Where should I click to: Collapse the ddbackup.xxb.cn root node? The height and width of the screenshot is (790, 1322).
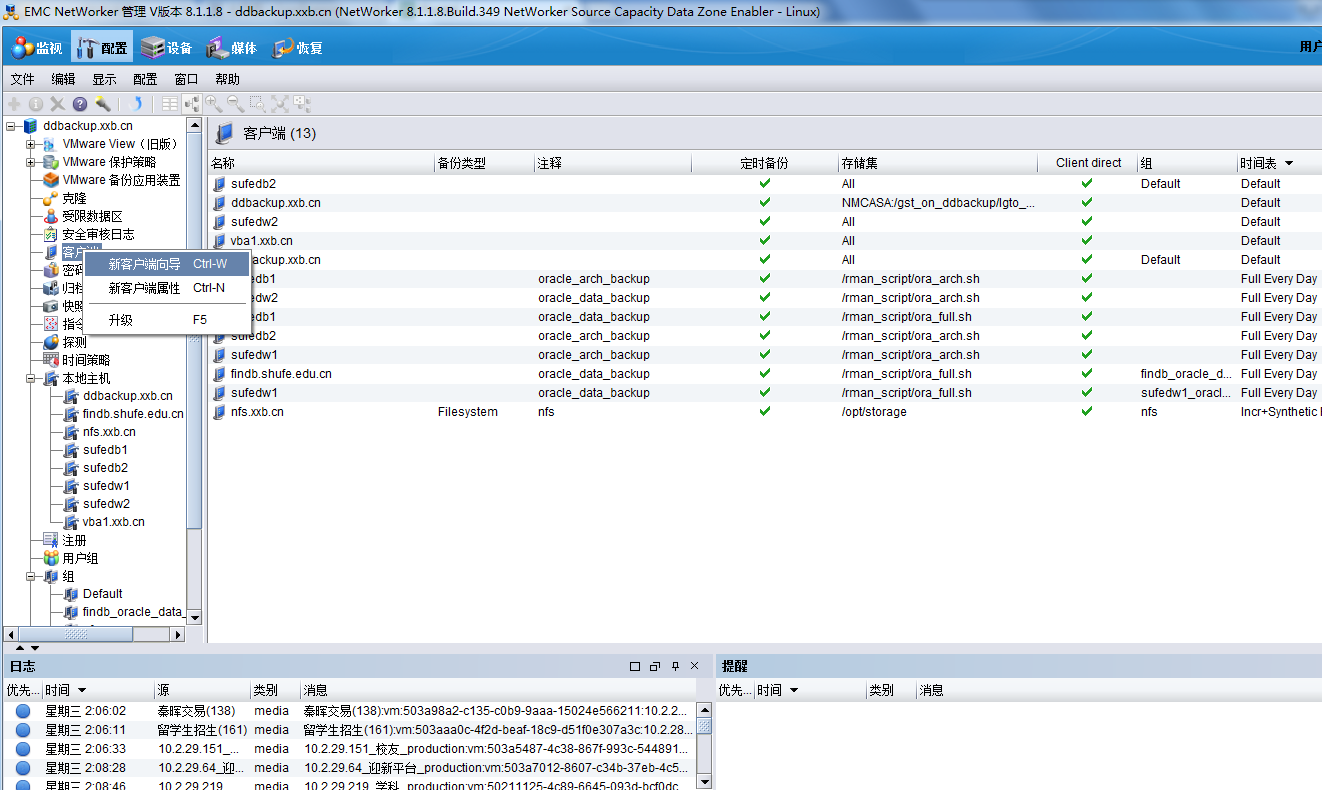(x=11, y=126)
